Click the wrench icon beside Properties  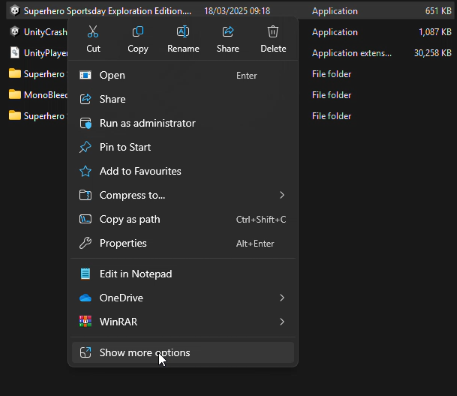(85, 243)
